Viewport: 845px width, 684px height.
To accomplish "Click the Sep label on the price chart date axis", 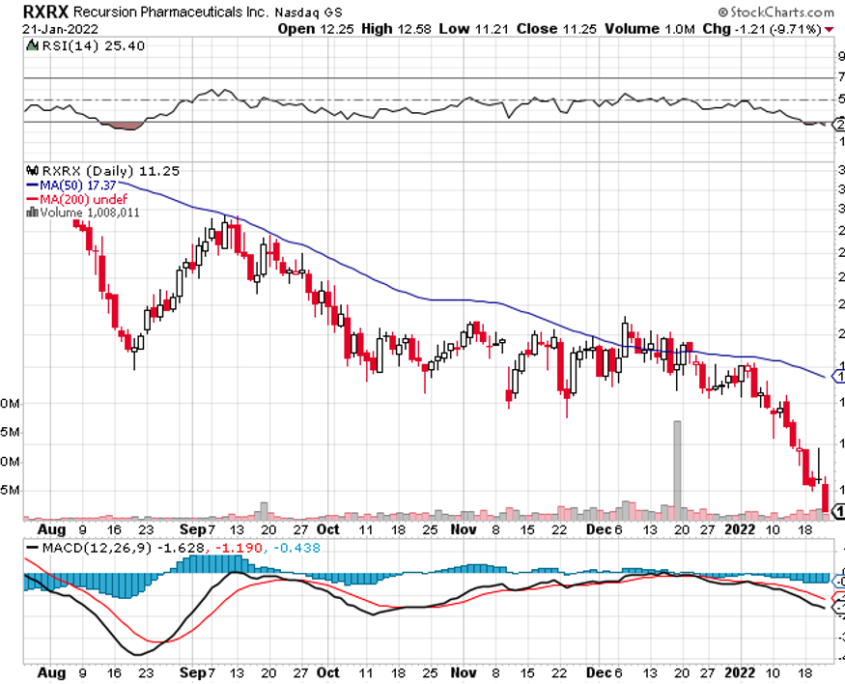I will click(x=192, y=529).
